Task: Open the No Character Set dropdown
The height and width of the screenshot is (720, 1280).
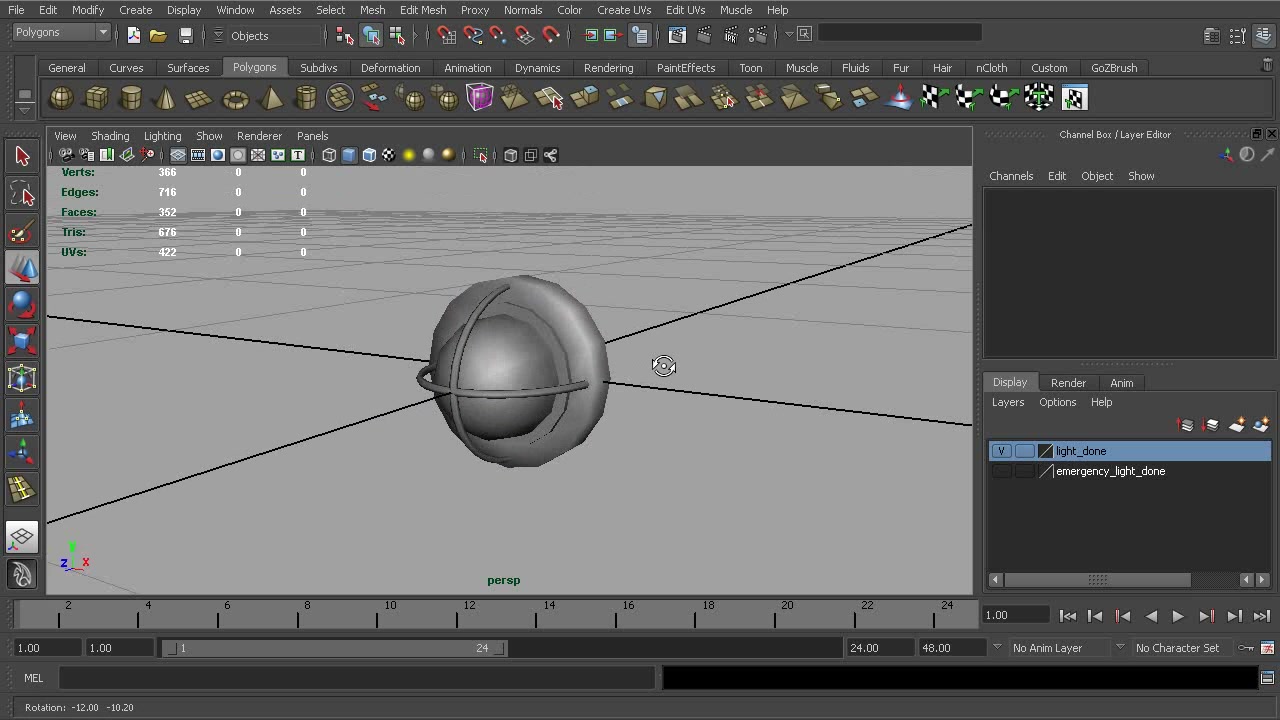Action: coord(1120,648)
